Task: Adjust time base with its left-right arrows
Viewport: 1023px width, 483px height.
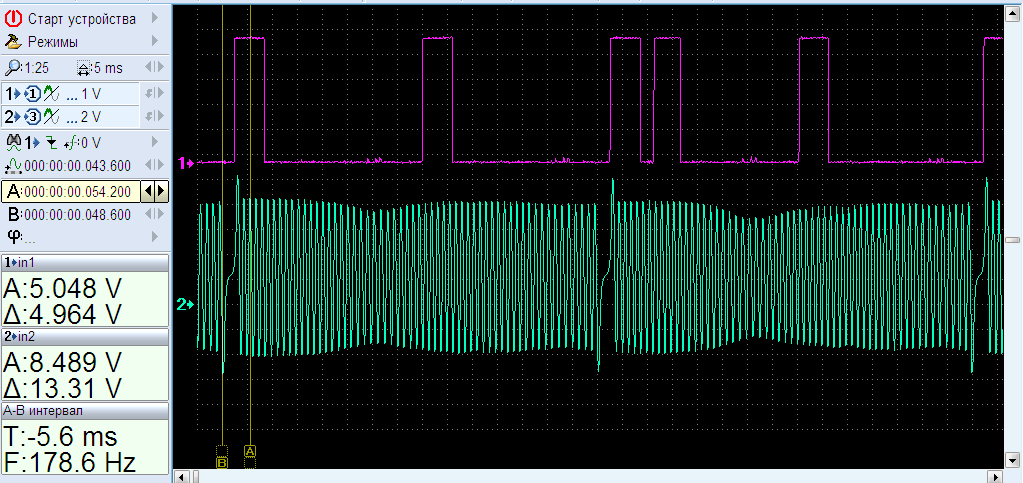Action: click(x=155, y=67)
